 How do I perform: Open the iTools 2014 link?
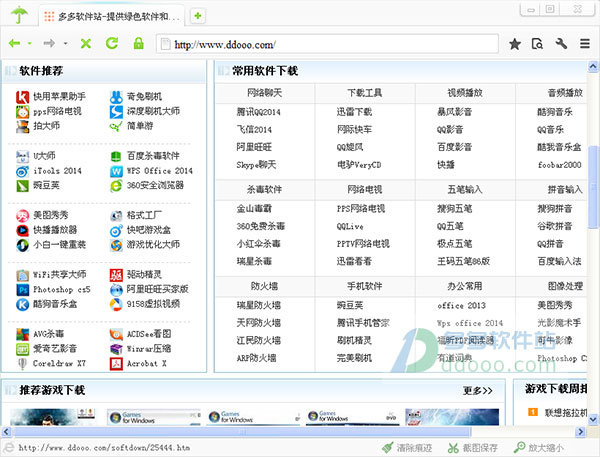[57, 171]
